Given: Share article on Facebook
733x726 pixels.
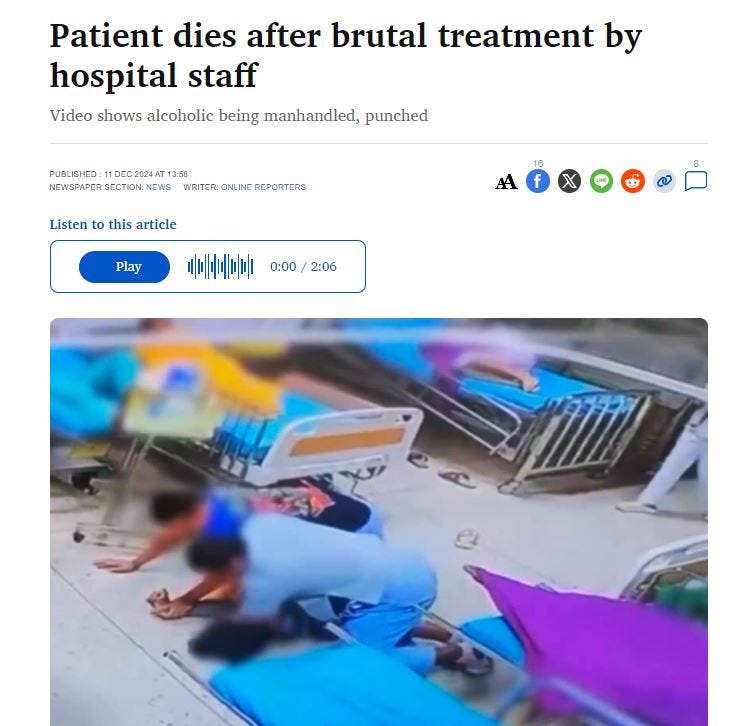Looking at the screenshot, I should coord(538,181).
